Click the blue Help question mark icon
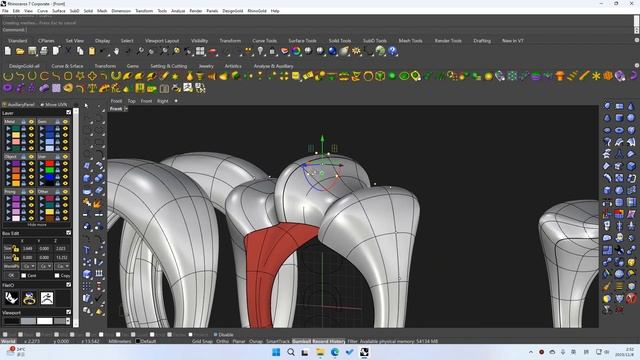The width and height of the screenshot is (640, 360). pyautogui.click(x=392, y=51)
